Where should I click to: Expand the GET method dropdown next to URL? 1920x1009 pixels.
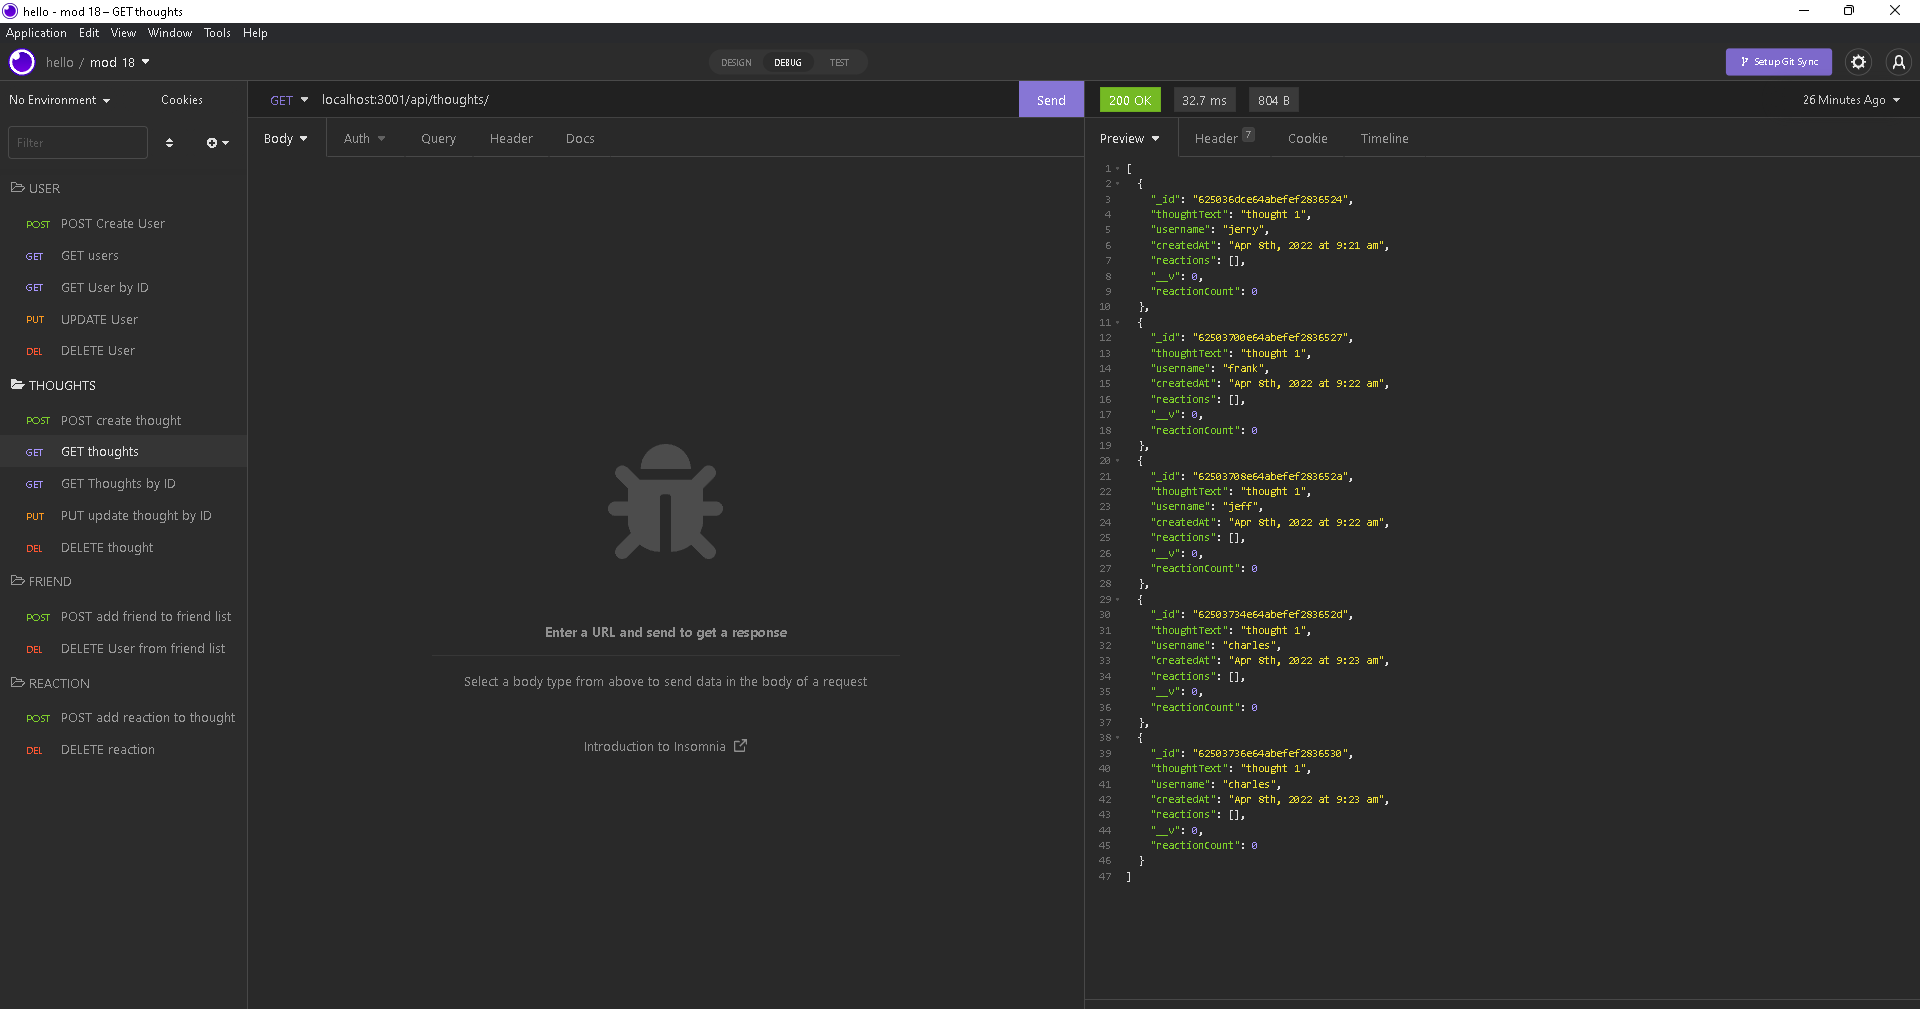pyautogui.click(x=288, y=100)
